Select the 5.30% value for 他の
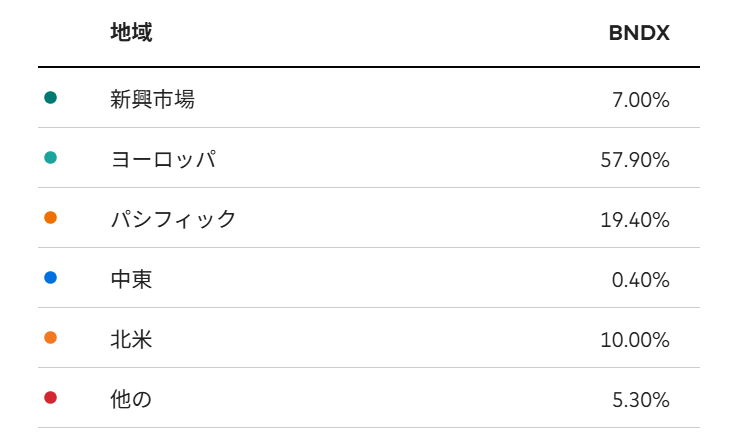 641,400
